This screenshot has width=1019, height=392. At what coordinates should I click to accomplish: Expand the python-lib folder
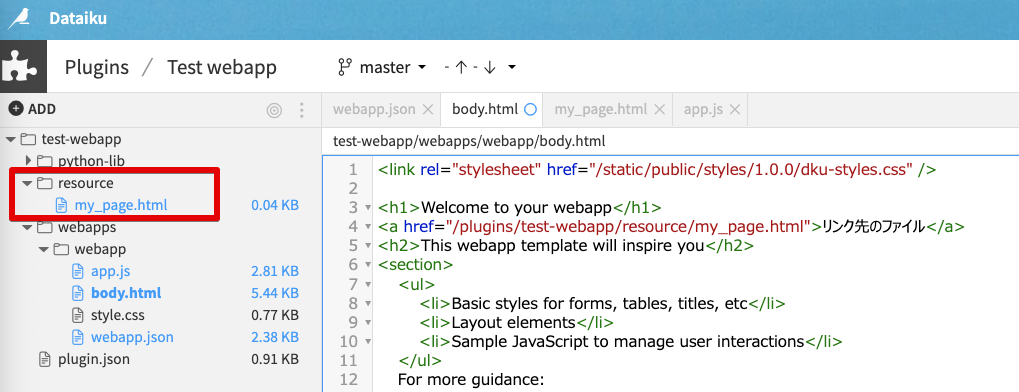point(28,160)
